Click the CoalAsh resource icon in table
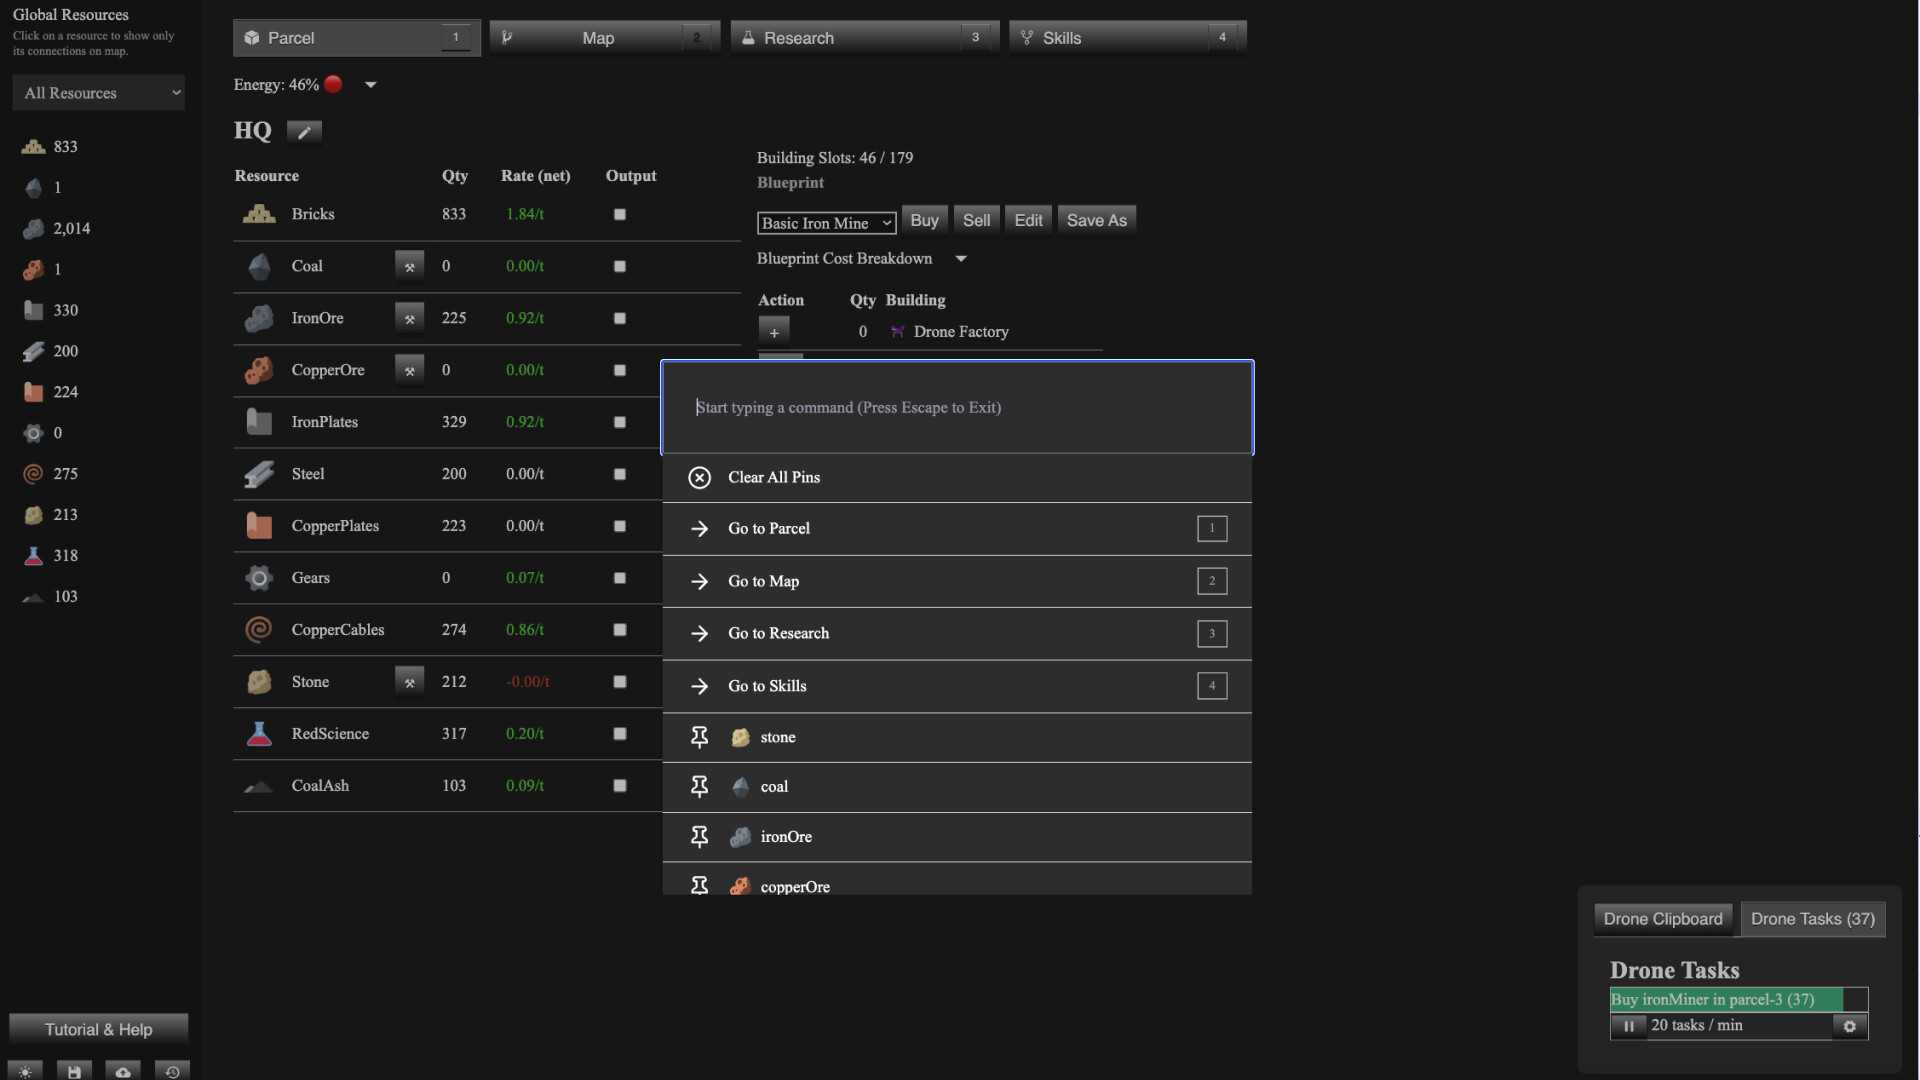Viewport: 1920px width, 1080px height. (259, 787)
